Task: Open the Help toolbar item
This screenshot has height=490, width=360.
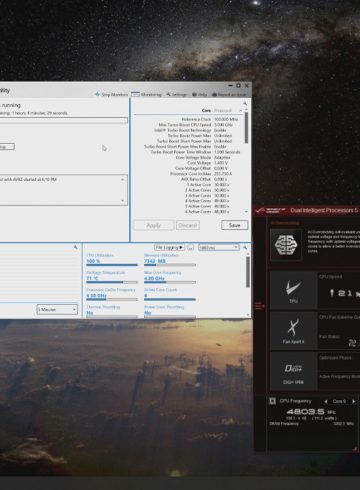Action: [199, 94]
